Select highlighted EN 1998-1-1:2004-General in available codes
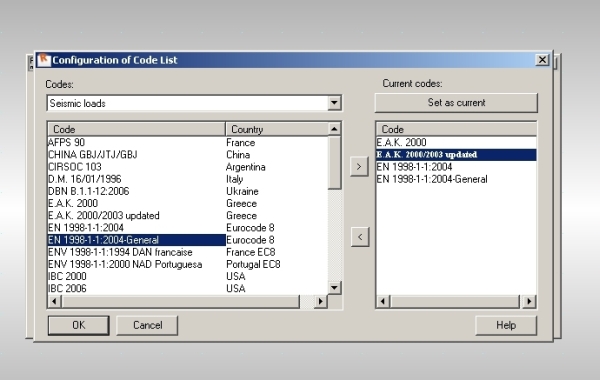This screenshot has height=380, width=600. (137, 240)
